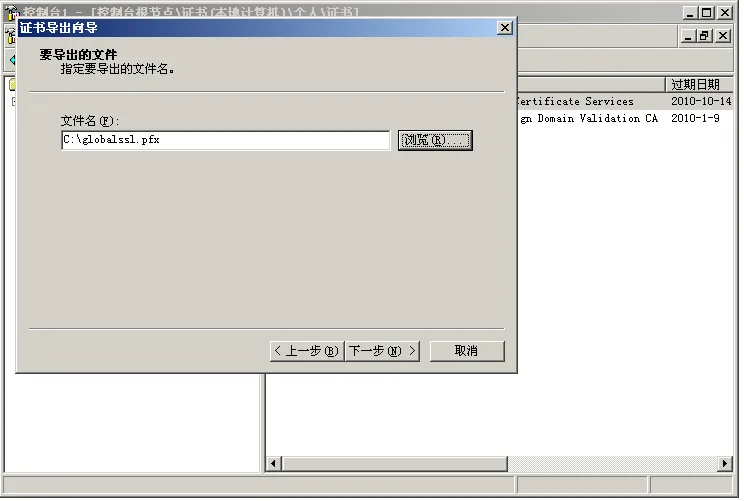Select the folder icon in the tree pane
The width and height of the screenshot is (744, 501).
[12, 84]
